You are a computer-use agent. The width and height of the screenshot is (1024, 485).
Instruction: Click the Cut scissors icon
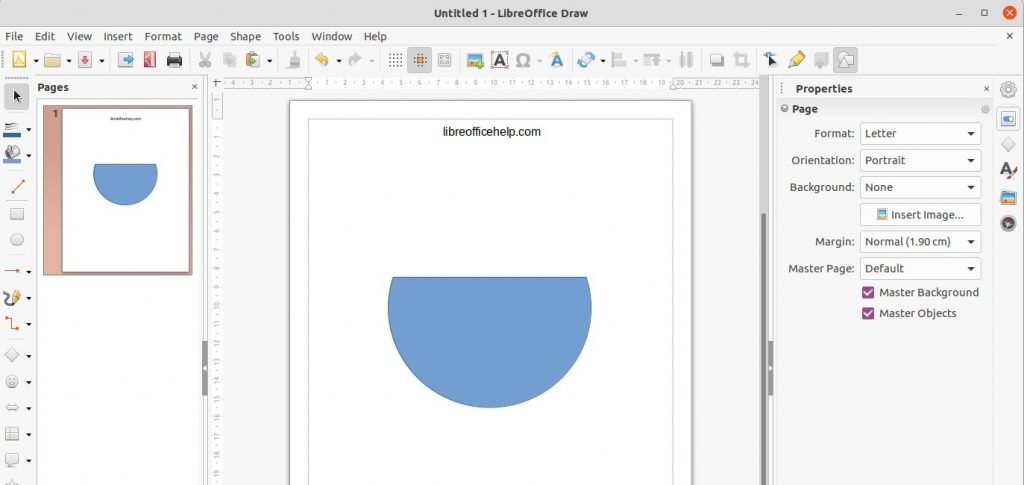pos(205,60)
